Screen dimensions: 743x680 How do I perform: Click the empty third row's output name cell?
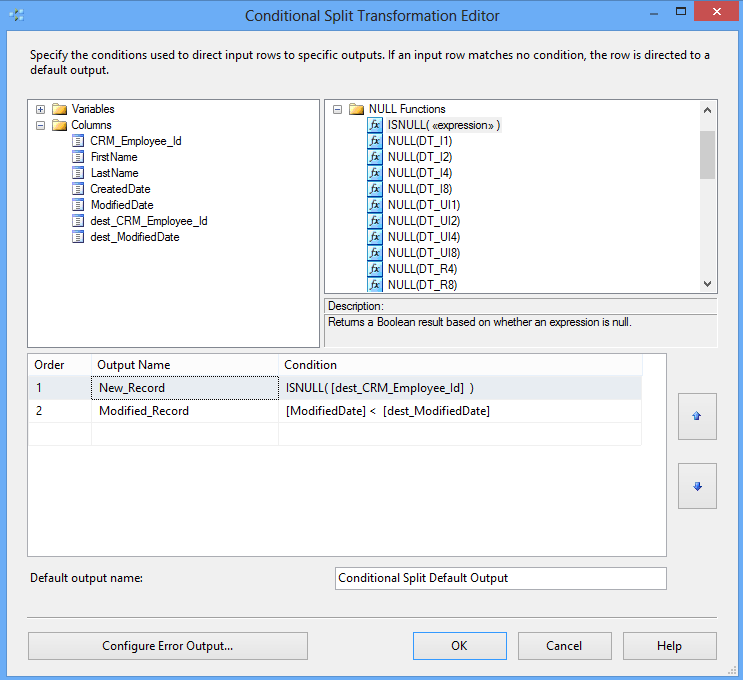point(185,434)
